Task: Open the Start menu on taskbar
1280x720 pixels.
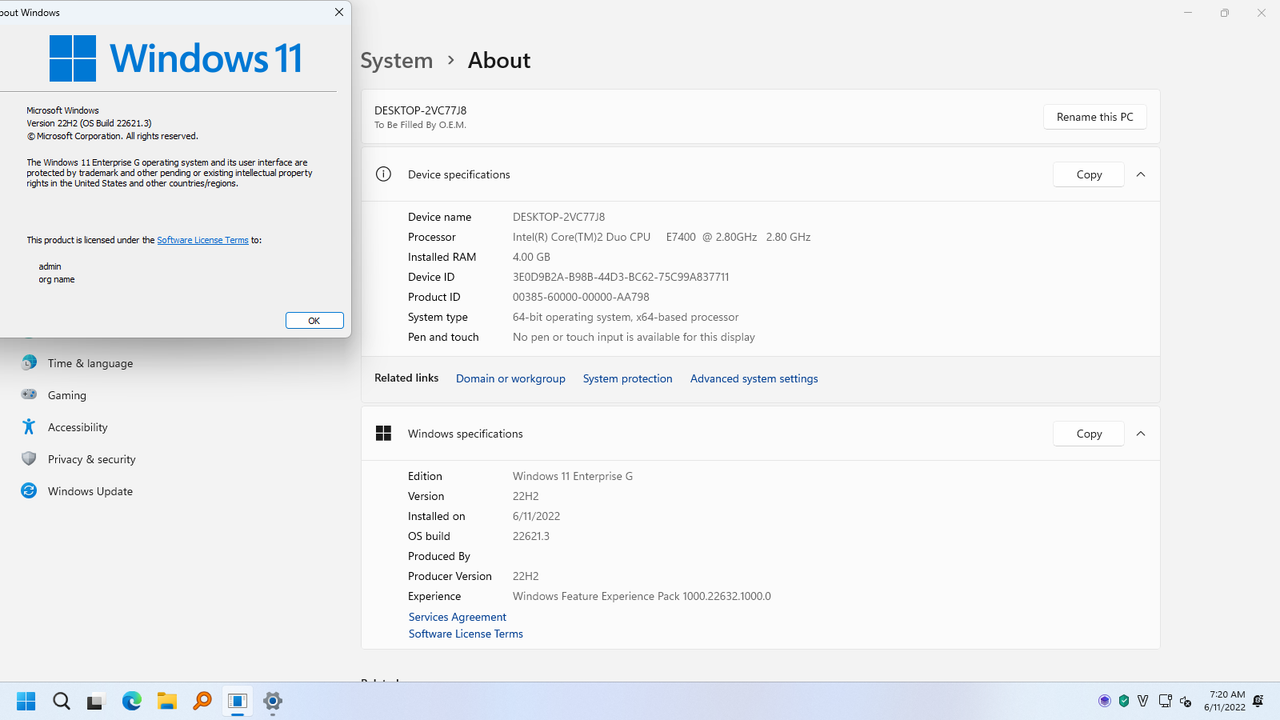Action: [x=26, y=701]
